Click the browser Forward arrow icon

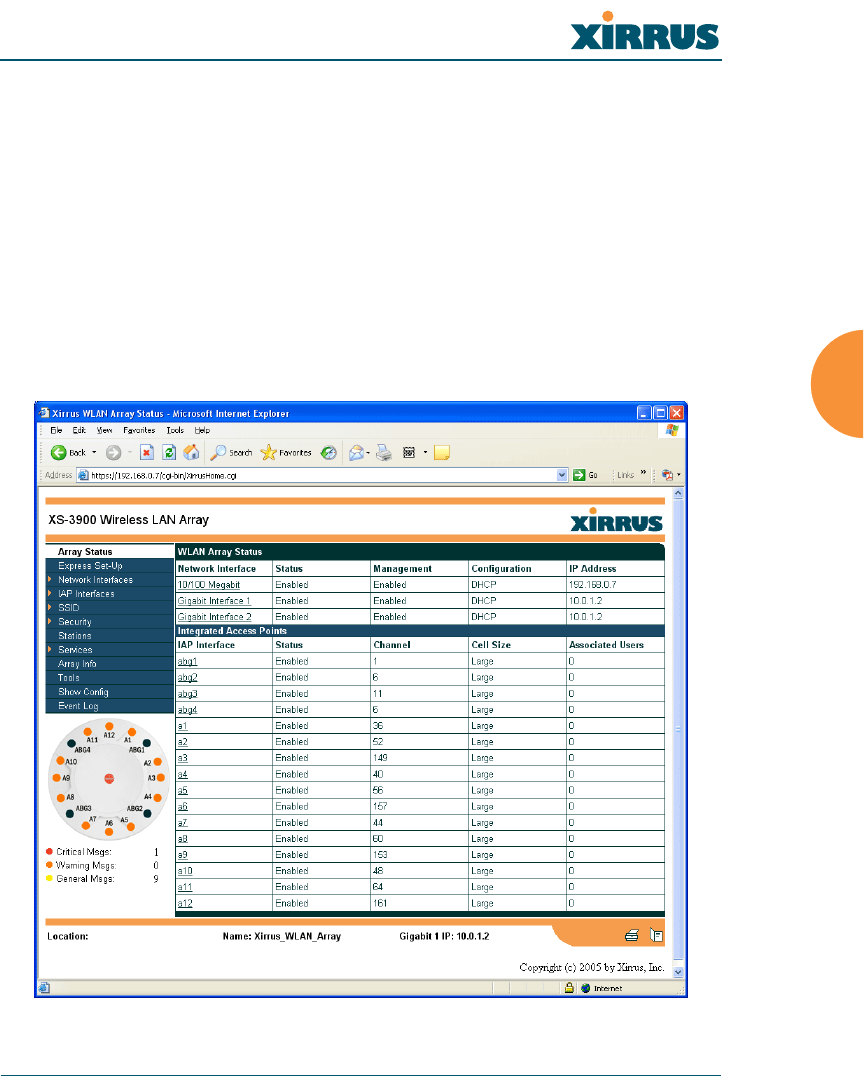coord(113,452)
